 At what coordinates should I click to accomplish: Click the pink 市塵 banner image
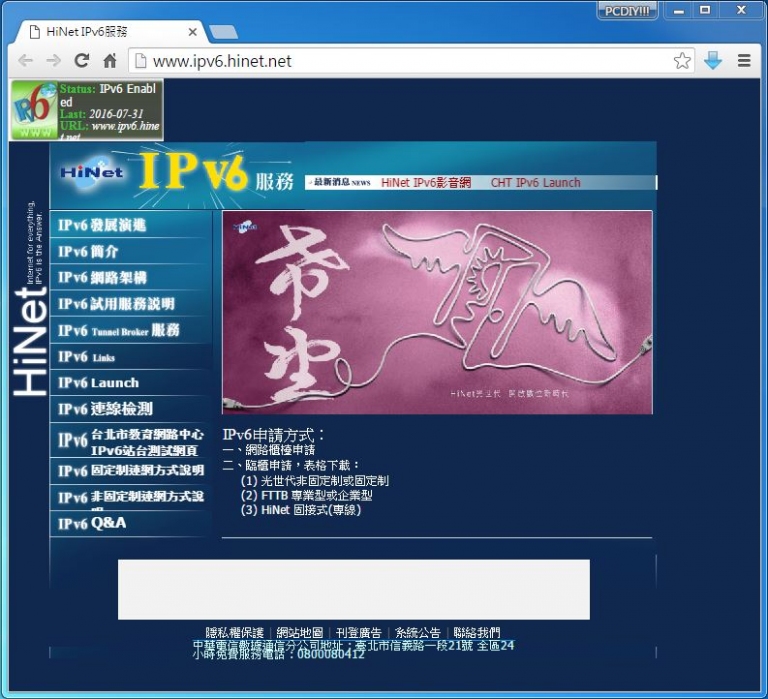click(x=437, y=313)
